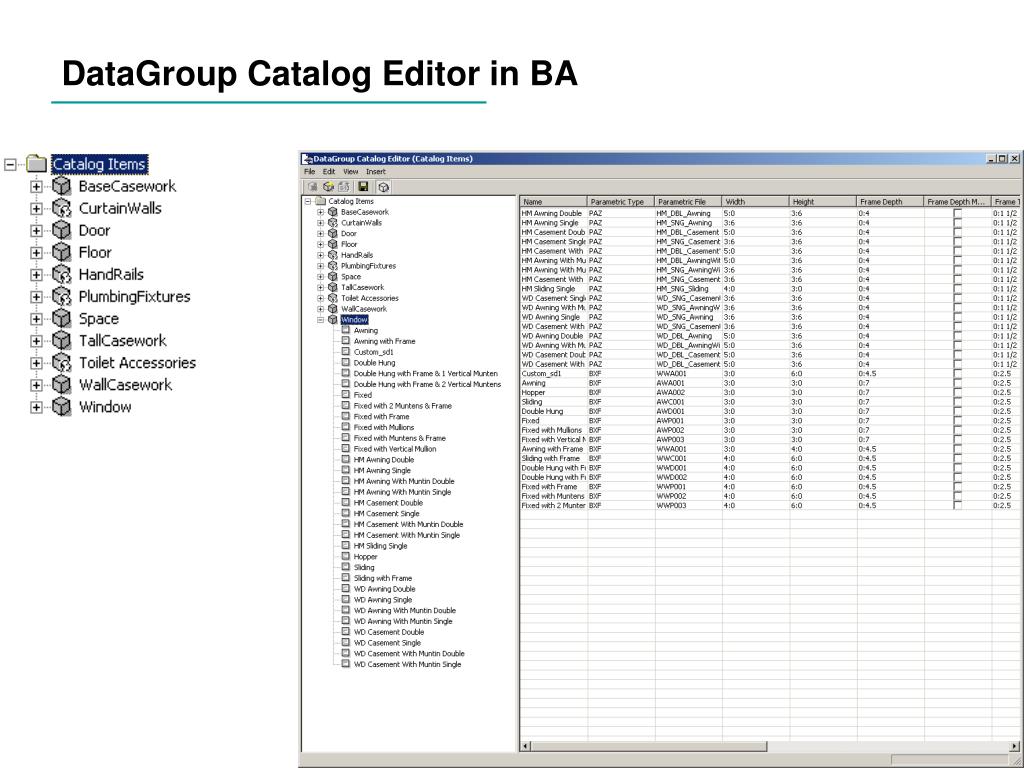1024x768 pixels.
Task: Toggle Frame Depth checkbox for WD Awning Double row
Action: (x=957, y=336)
